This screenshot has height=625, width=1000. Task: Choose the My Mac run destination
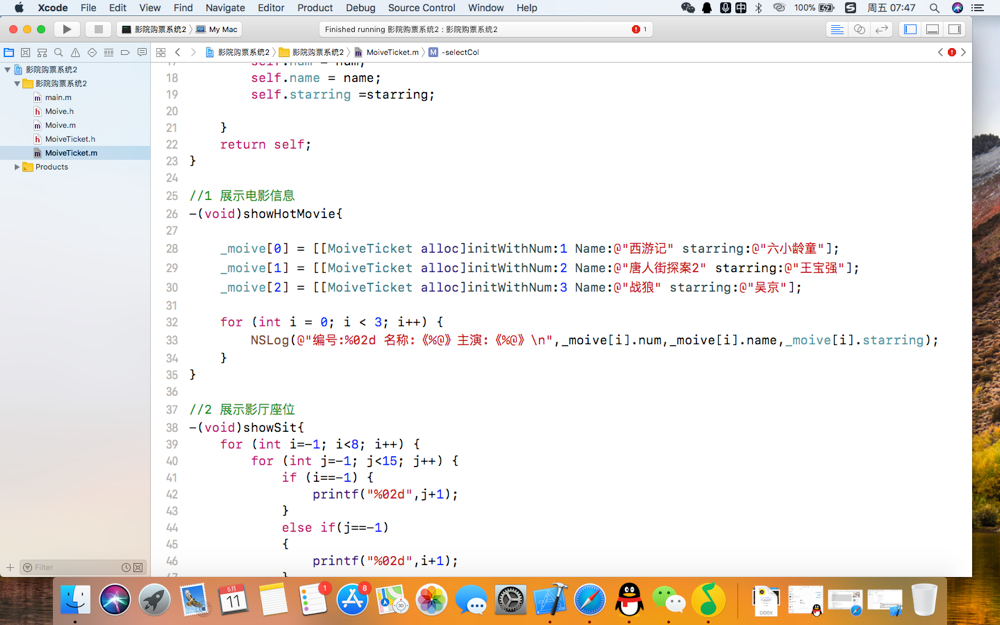pos(217,29)
